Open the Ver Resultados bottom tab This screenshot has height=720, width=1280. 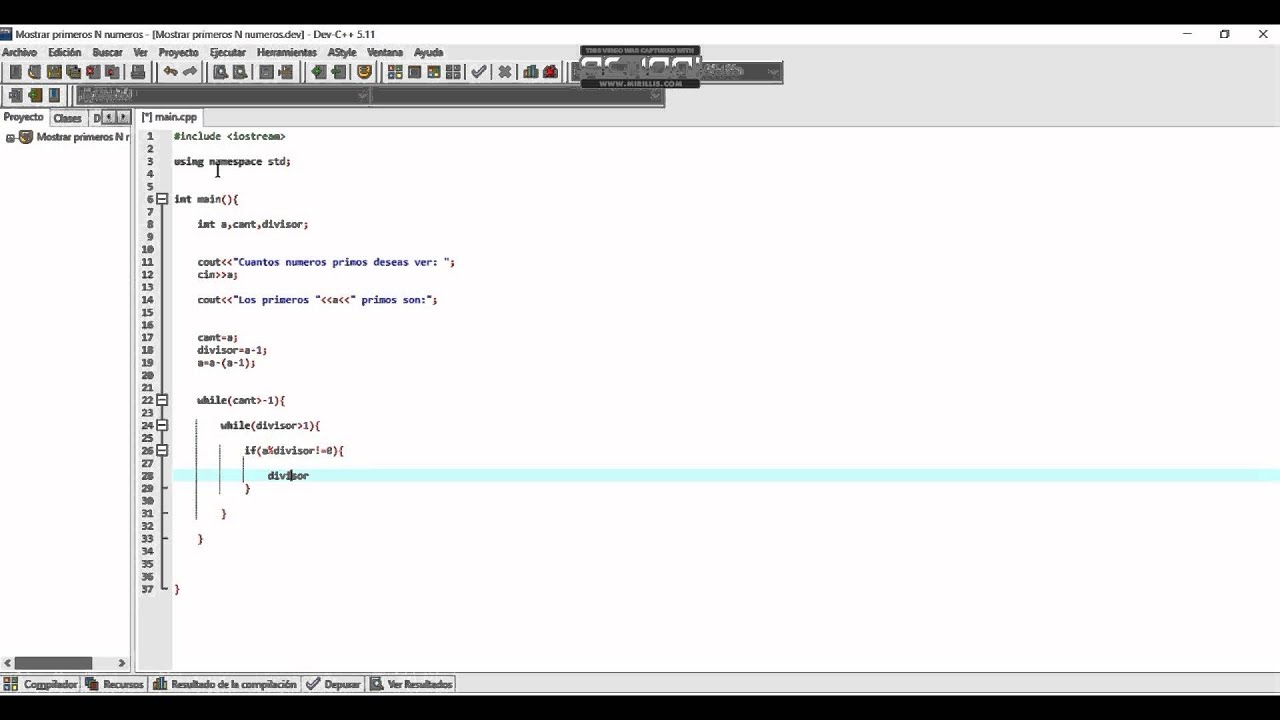pos(411,684)
